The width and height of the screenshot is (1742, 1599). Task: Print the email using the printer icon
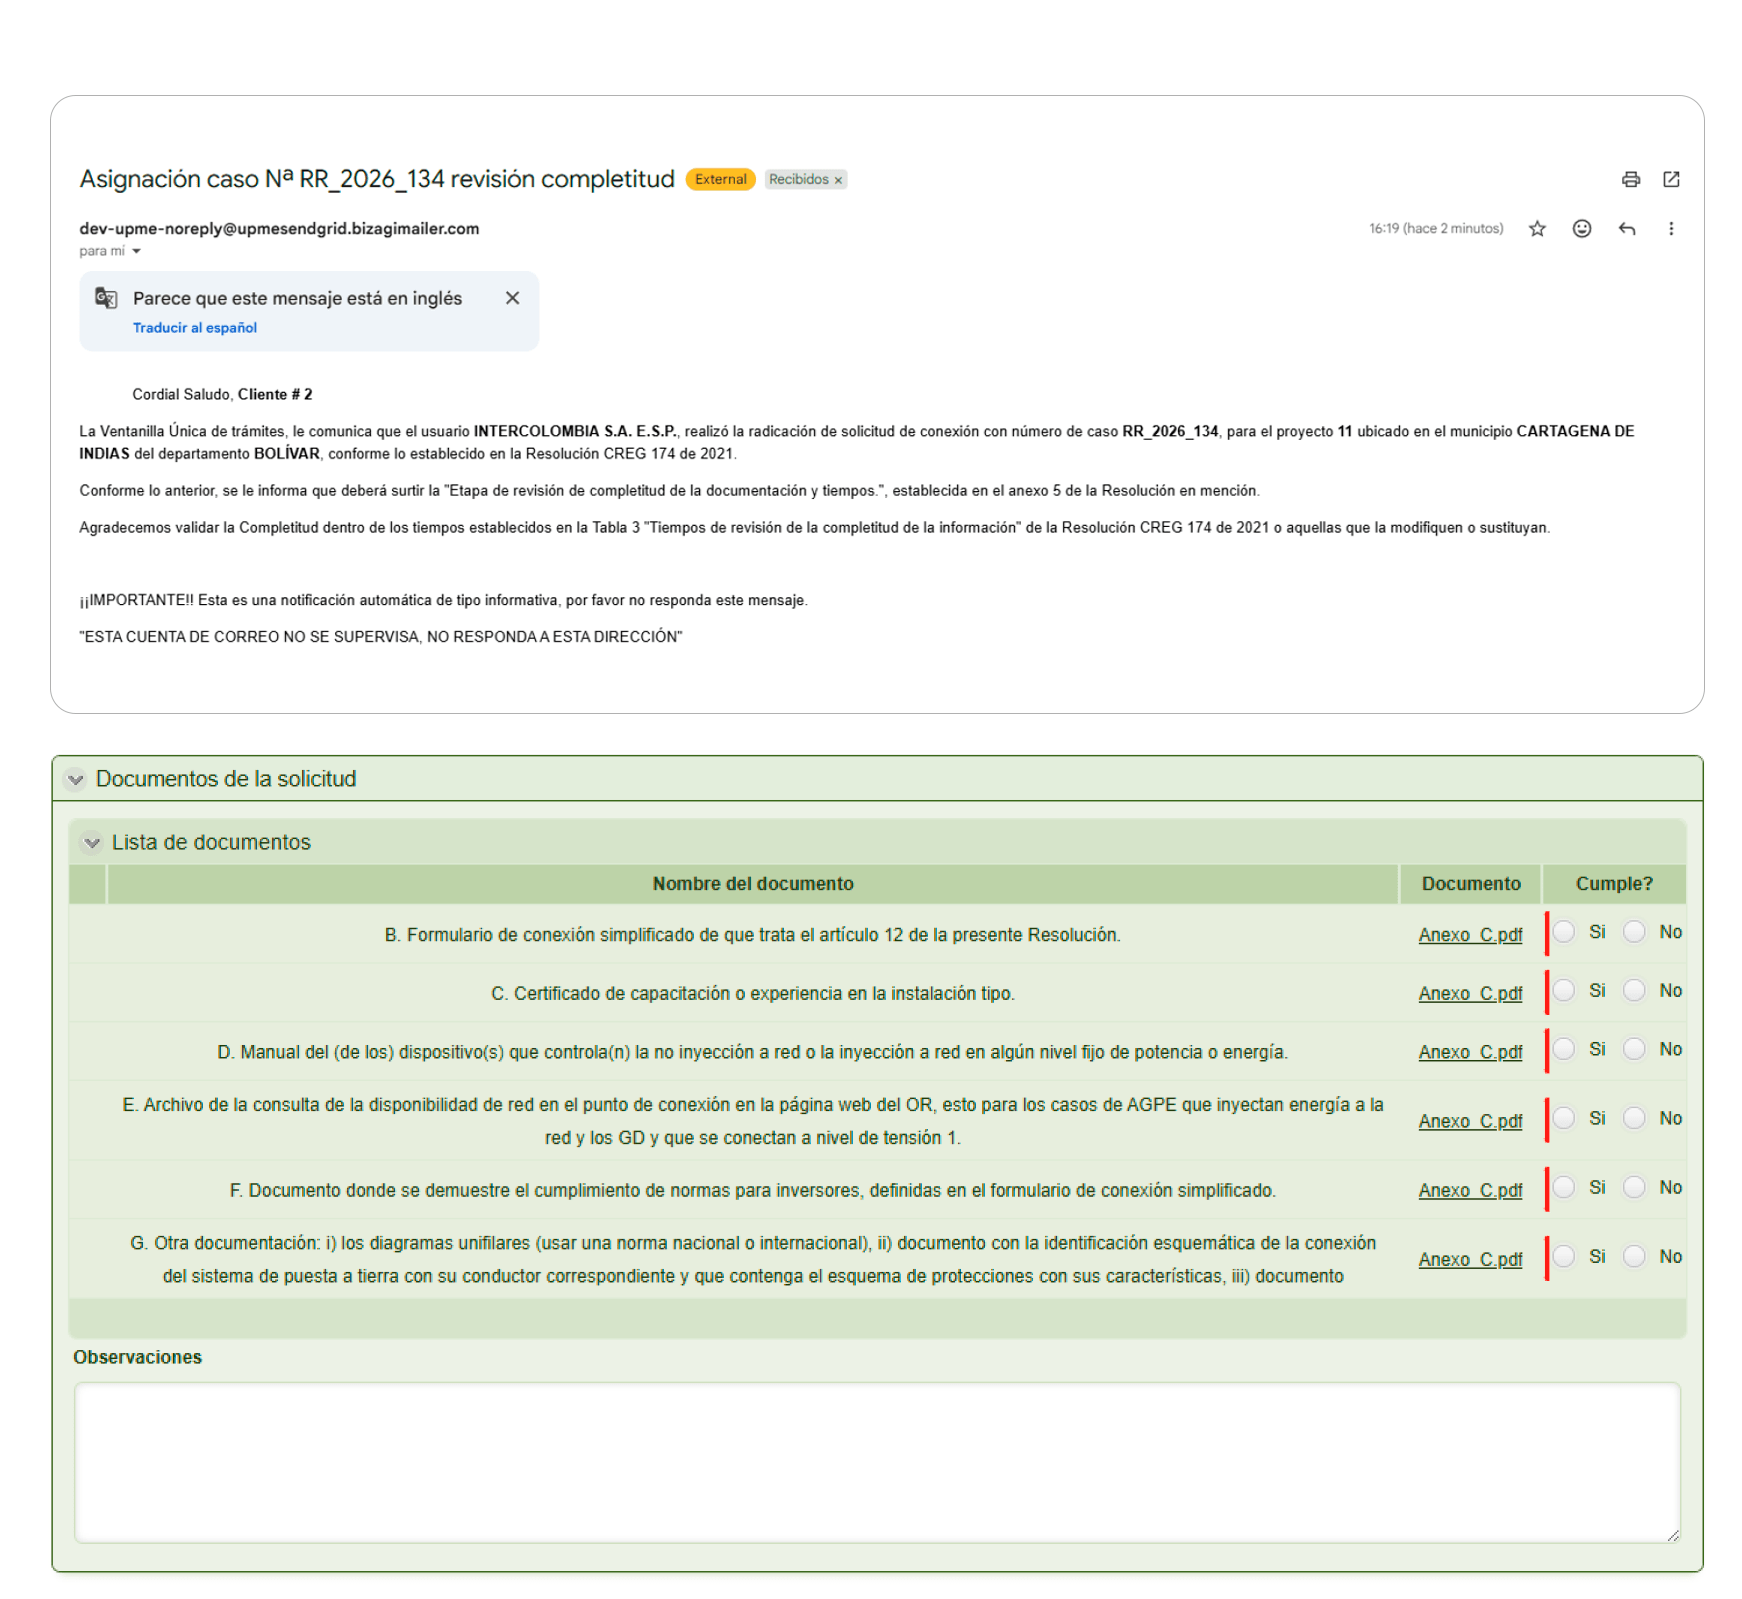1630,179
